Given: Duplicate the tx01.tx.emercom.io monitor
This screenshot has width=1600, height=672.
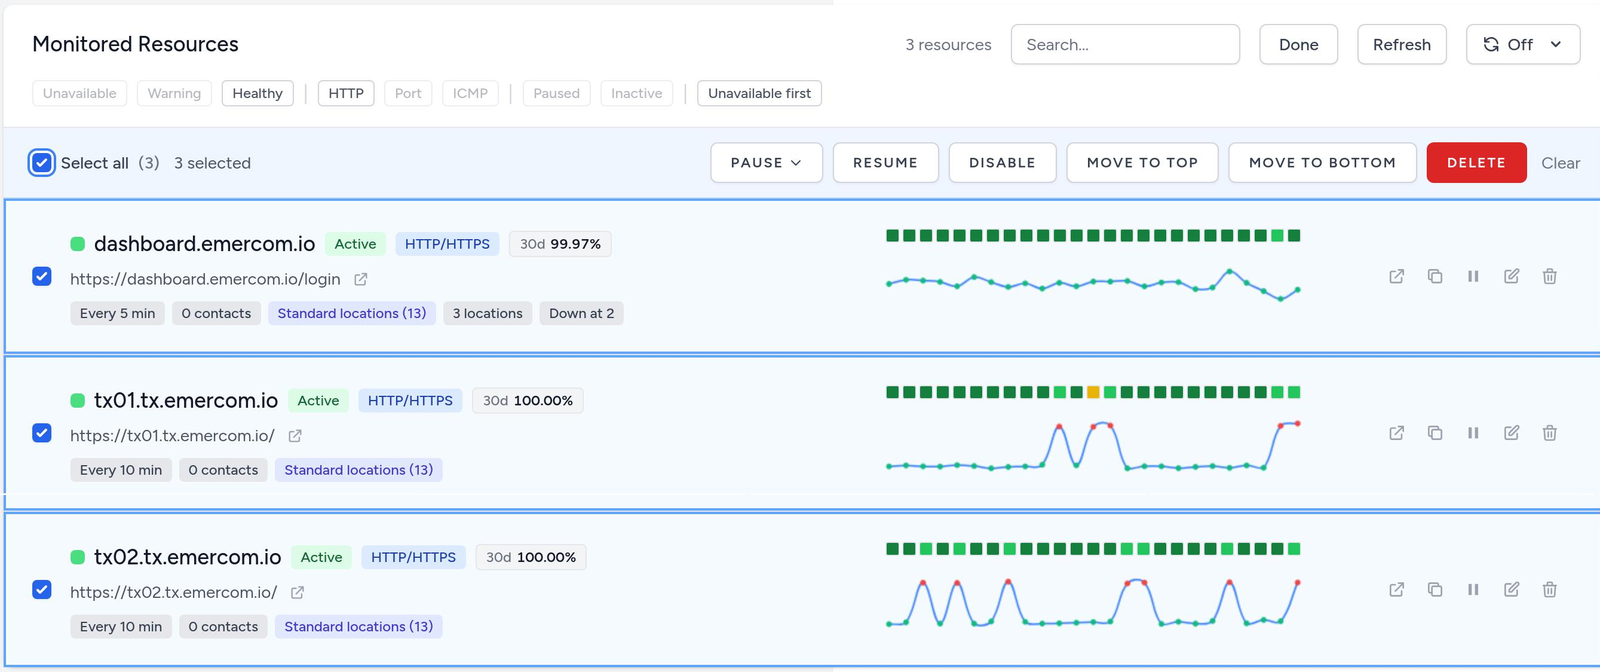Looking at the screenshot, I should coord(1435,433).
